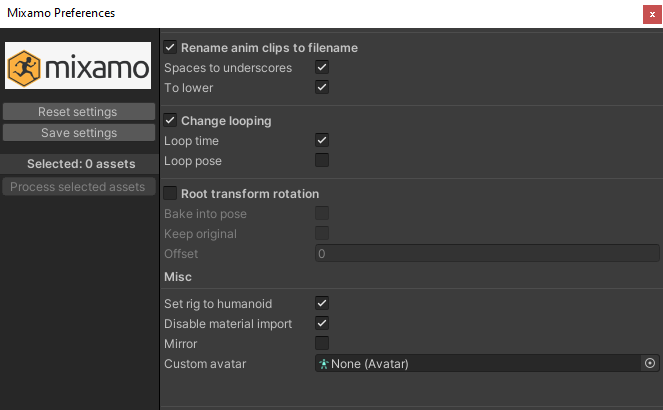Toggle Set rig to humanoid checkbox

(322, 303)
